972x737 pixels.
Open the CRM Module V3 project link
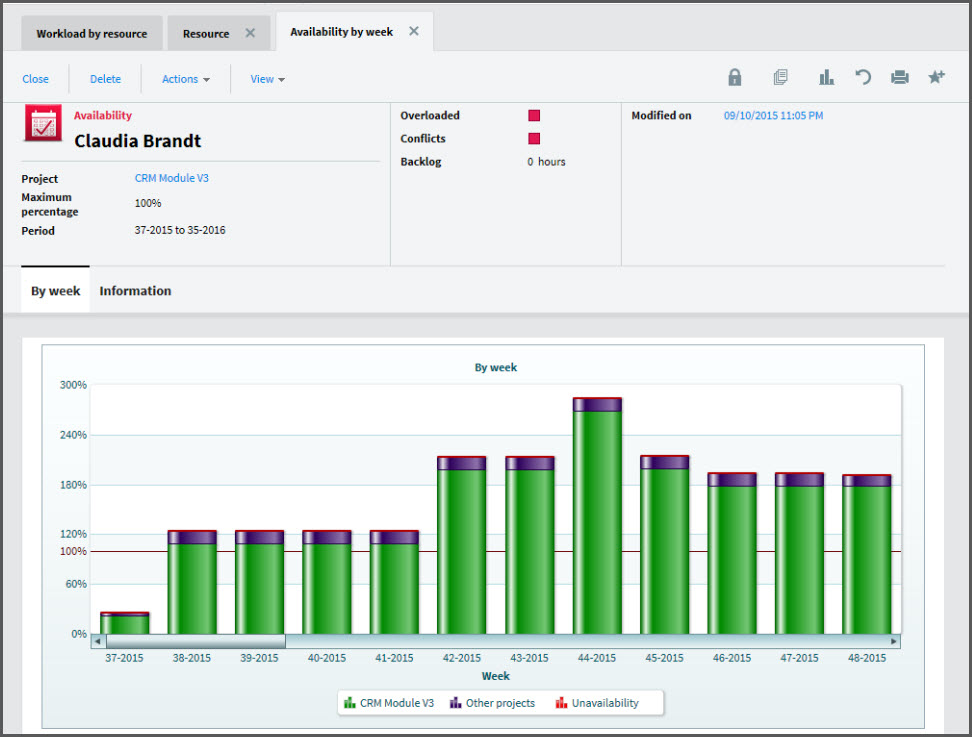(172, 178)
